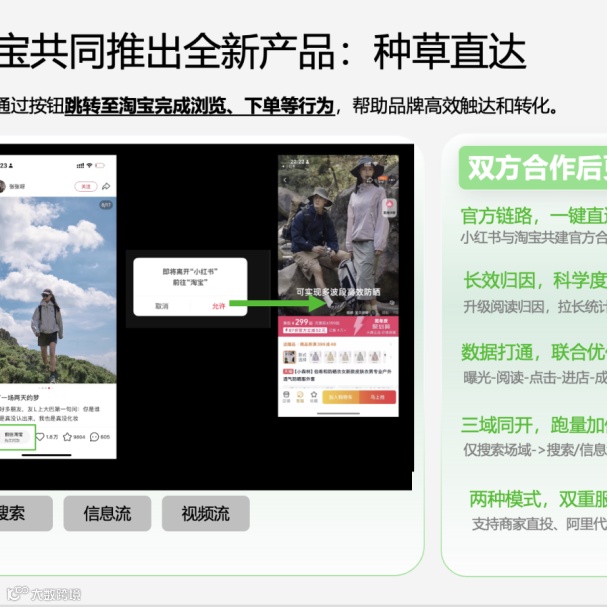Tap the 前往淘宝 go-to-Taobao button
Viewport: 607px width, 607px height.
tap(15, 437)
